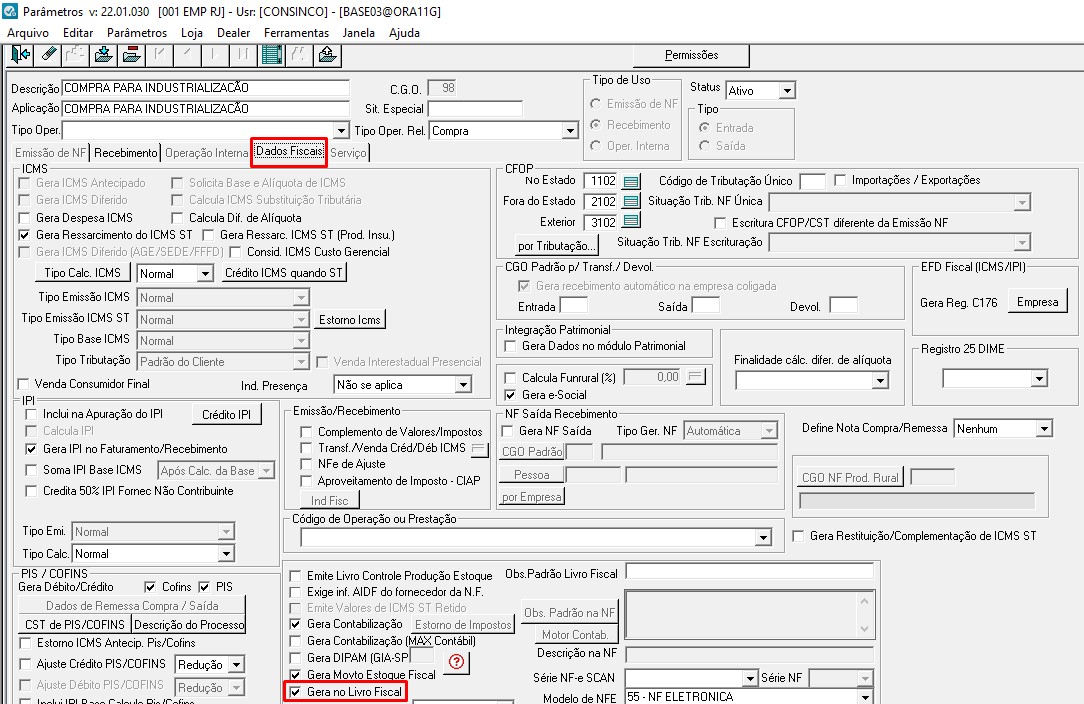The width and height of the screenshot is (1084, 704).
Task: Open Finalidade cálc. difer. de alíquota dropdown
Action: pos(879,380)
